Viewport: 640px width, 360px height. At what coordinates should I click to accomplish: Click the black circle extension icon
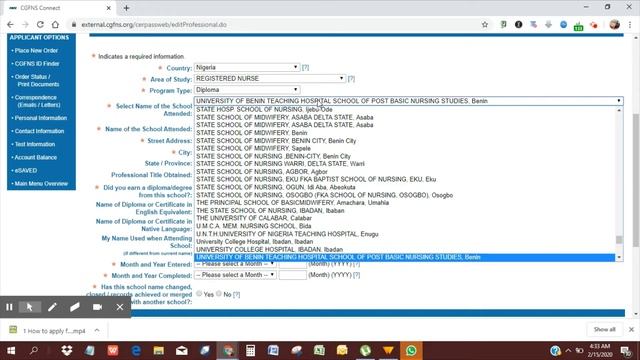pos(518,24)
